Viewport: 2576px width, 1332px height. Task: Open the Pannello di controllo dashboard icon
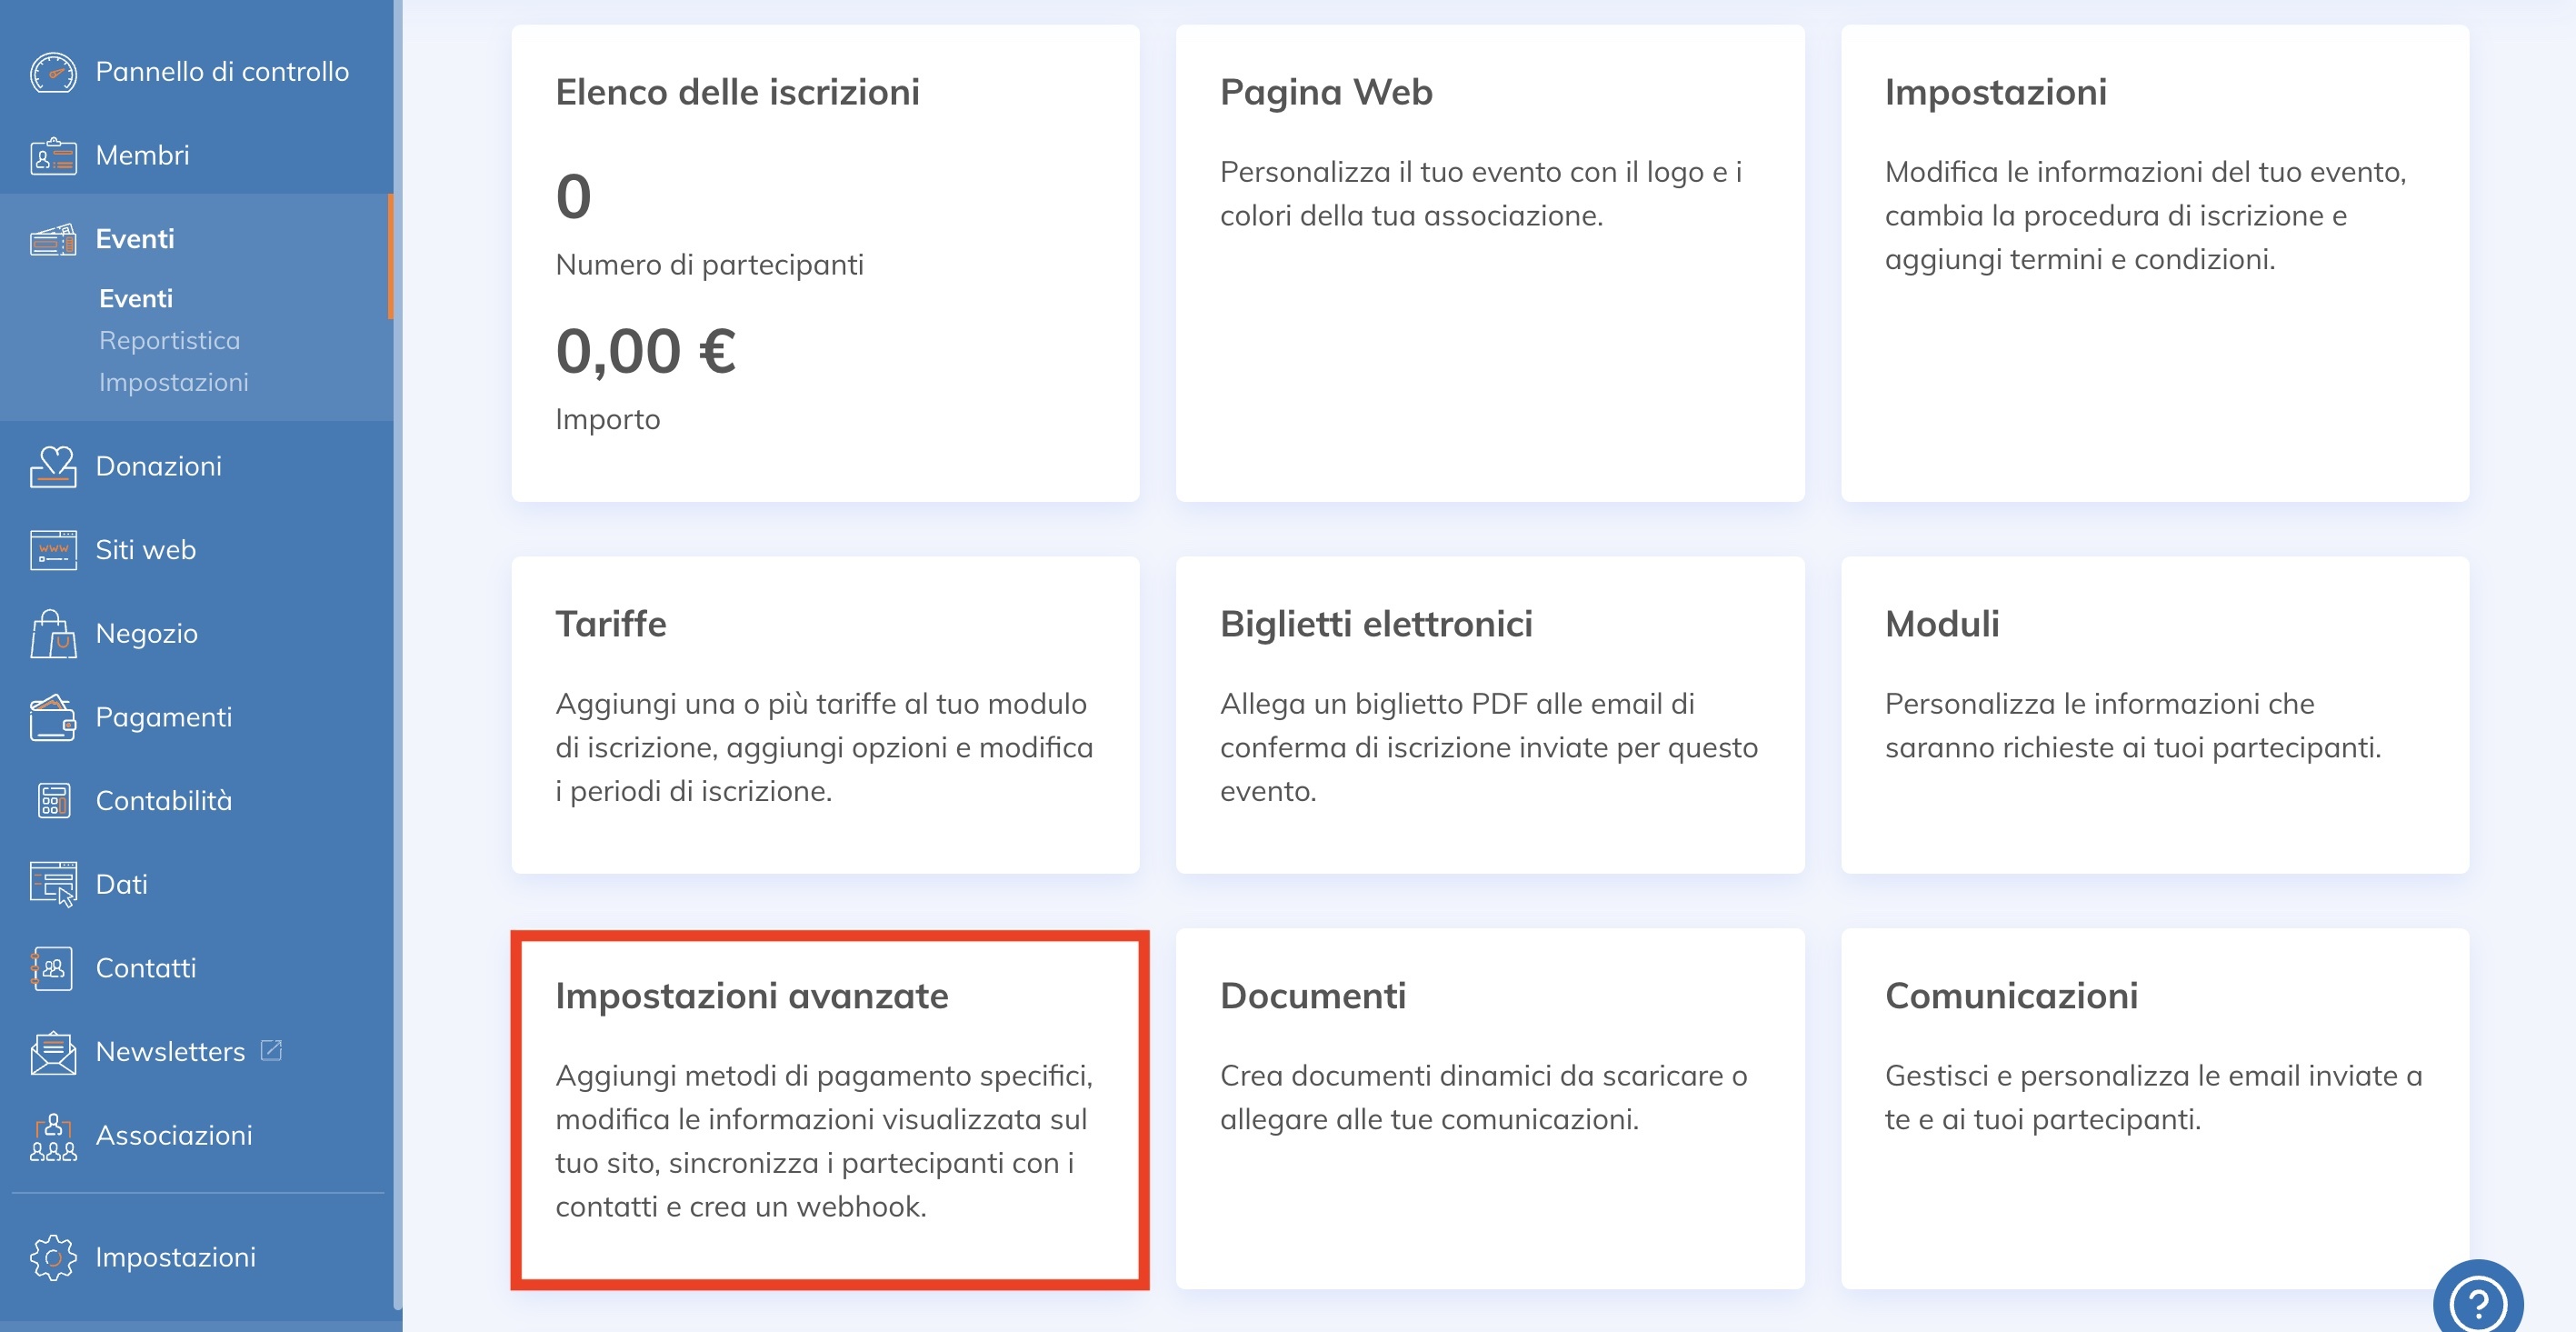click(53, 71)
